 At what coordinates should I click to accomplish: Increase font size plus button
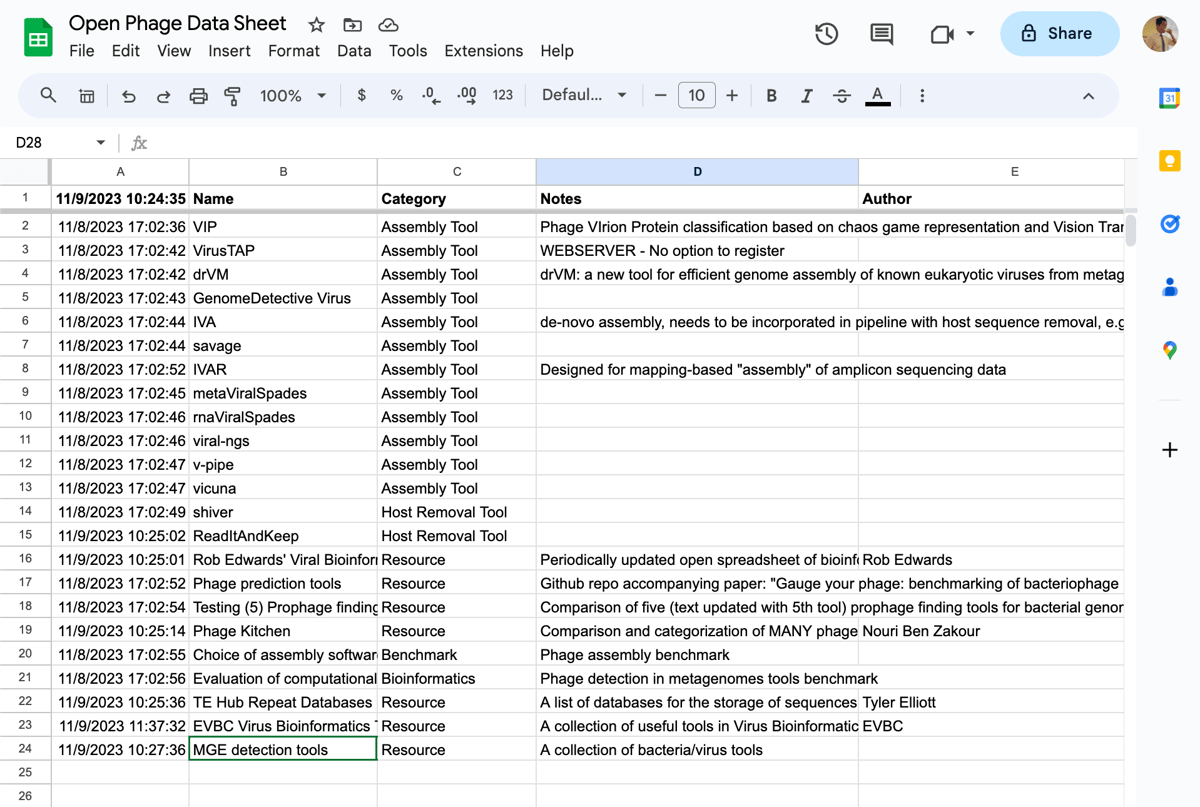coord(732,95)
